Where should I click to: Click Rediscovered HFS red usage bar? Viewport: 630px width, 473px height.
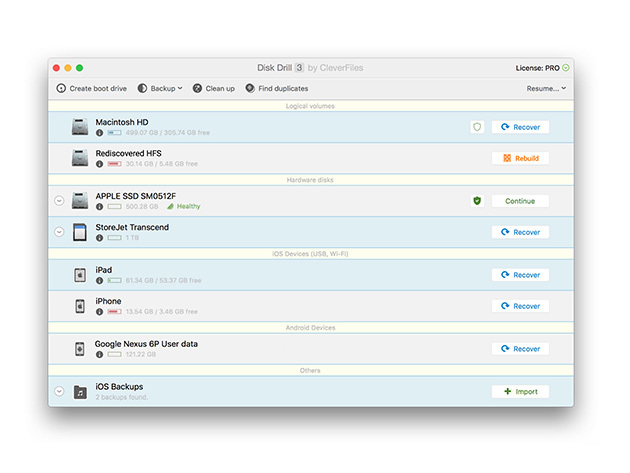pos(115,164)
